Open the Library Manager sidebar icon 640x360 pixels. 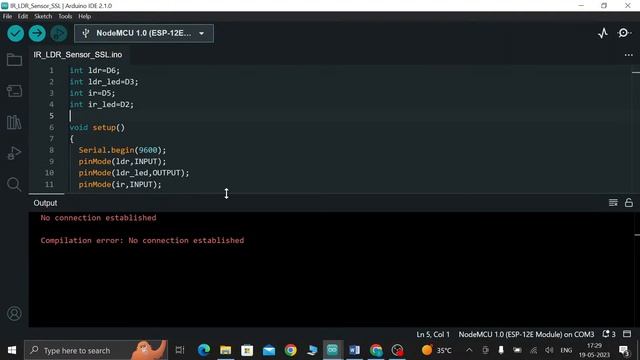pyautogui.click(x=14, y=122)
